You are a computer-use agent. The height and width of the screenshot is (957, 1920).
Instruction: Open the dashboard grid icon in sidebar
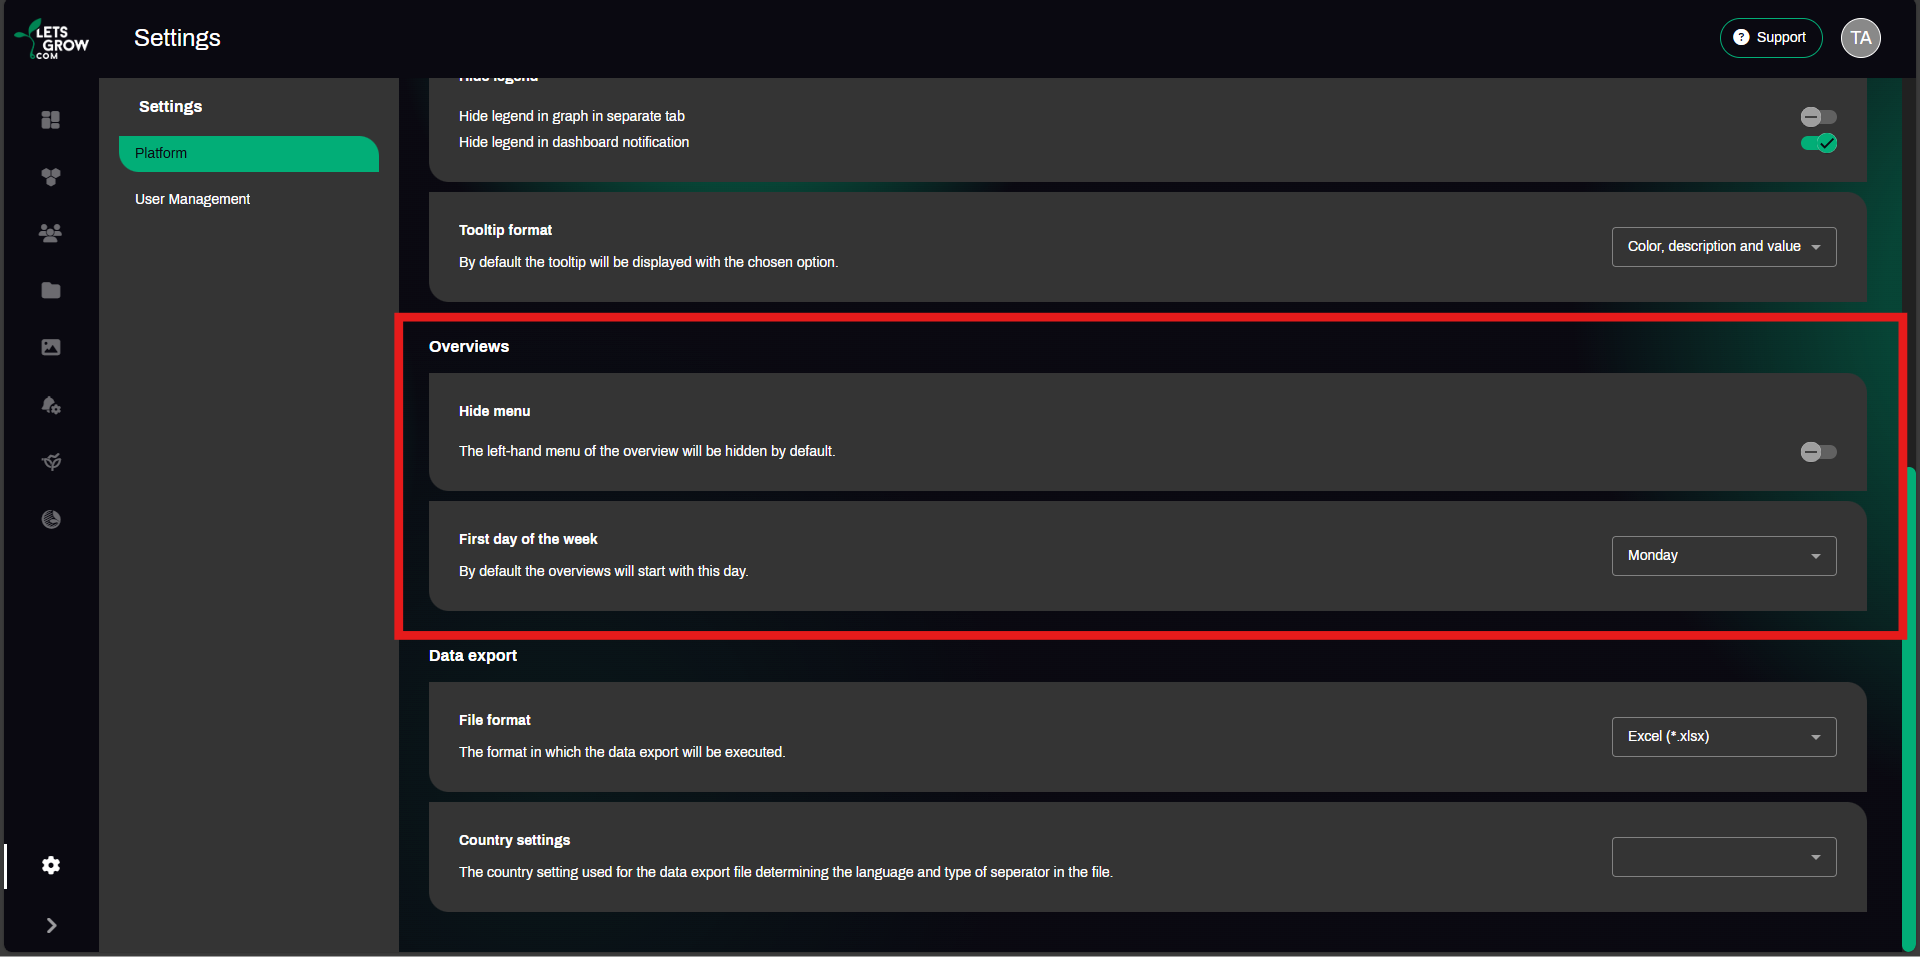pyautogui.click(x=51, y=120)
